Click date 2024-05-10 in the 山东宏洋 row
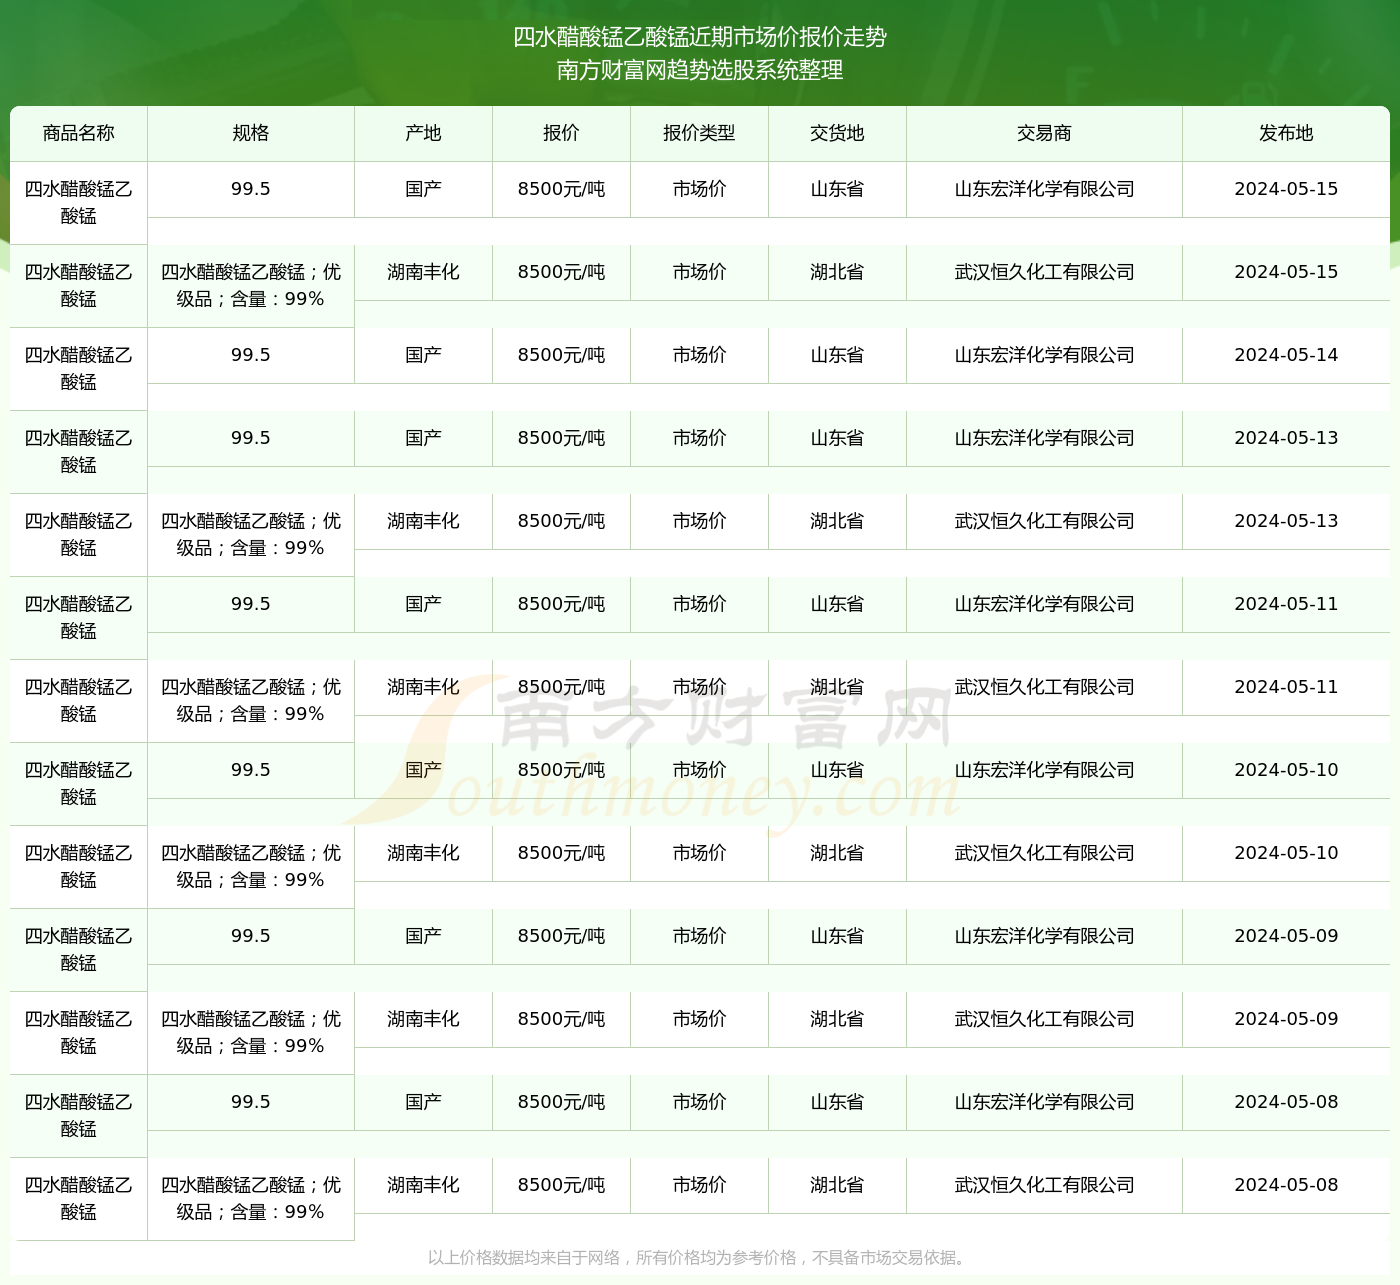1400x1285 pixels. click(1286, 770)
